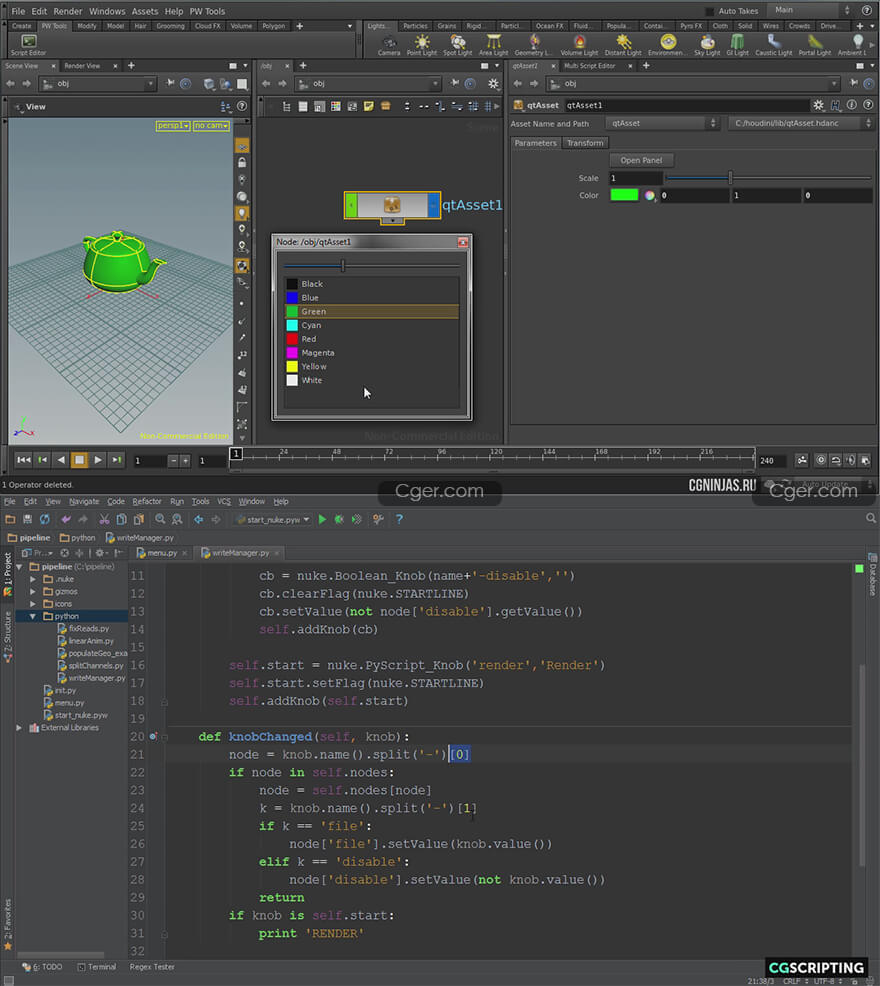Click the qtAsset node info icon

coord(852,105)
